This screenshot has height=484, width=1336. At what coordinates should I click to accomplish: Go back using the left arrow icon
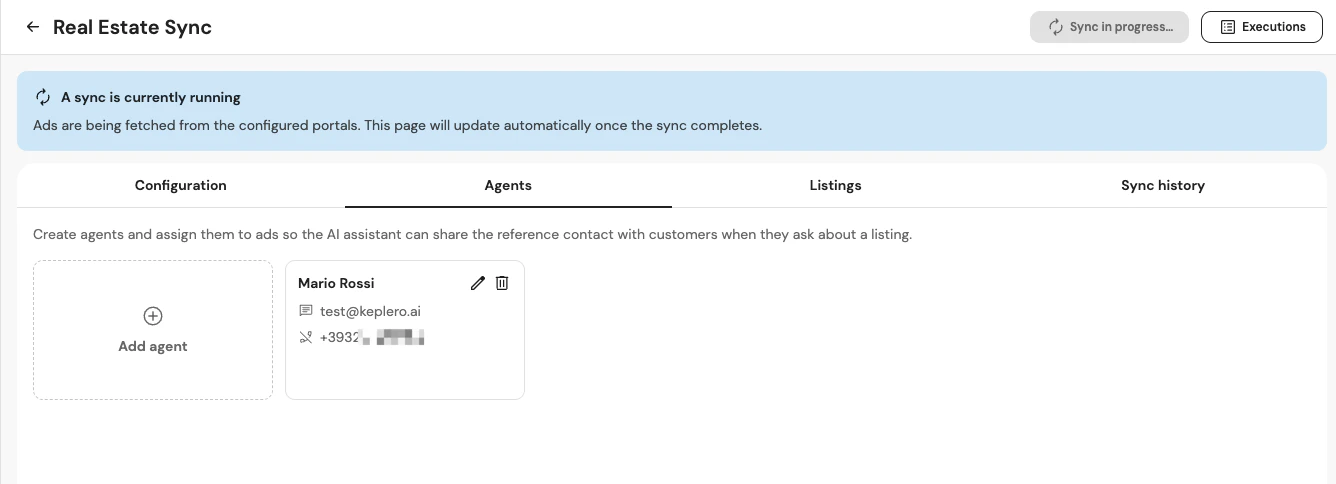(33, 27)
